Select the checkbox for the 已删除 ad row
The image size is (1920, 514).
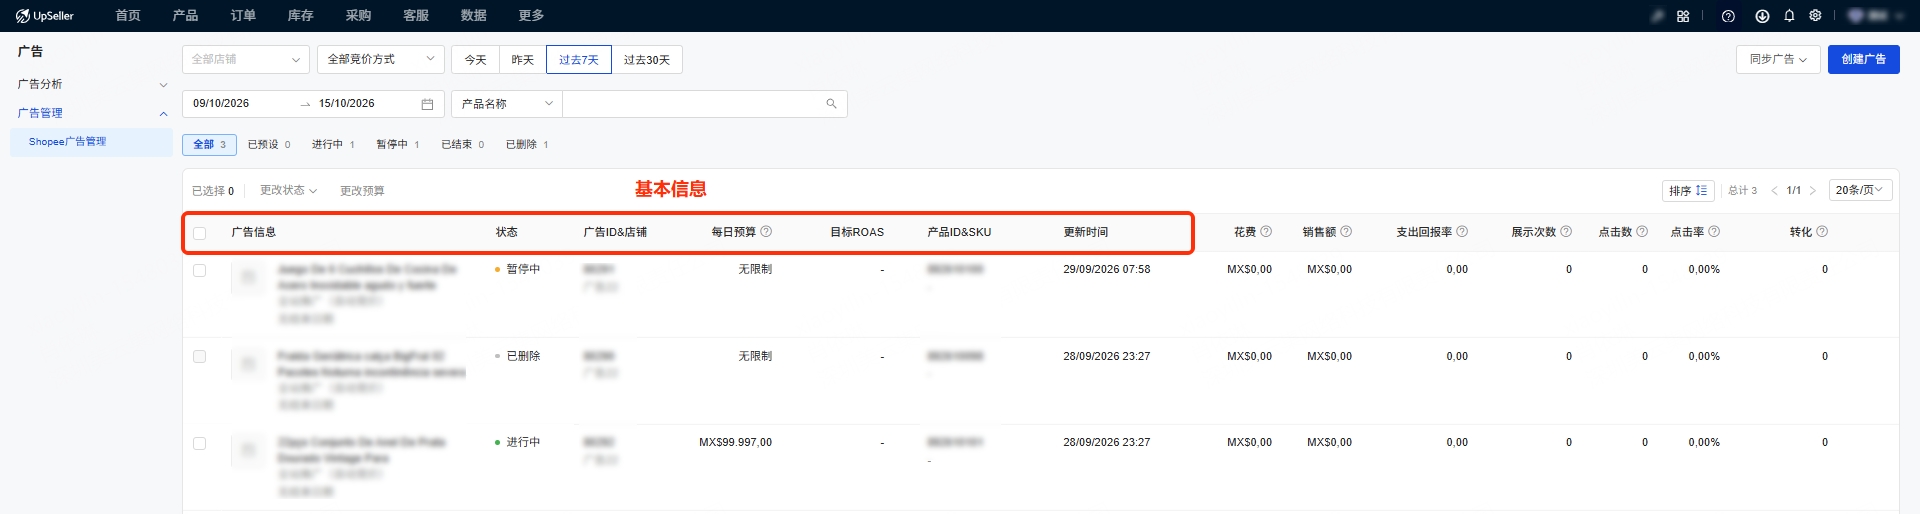click(x=199, y=356)
